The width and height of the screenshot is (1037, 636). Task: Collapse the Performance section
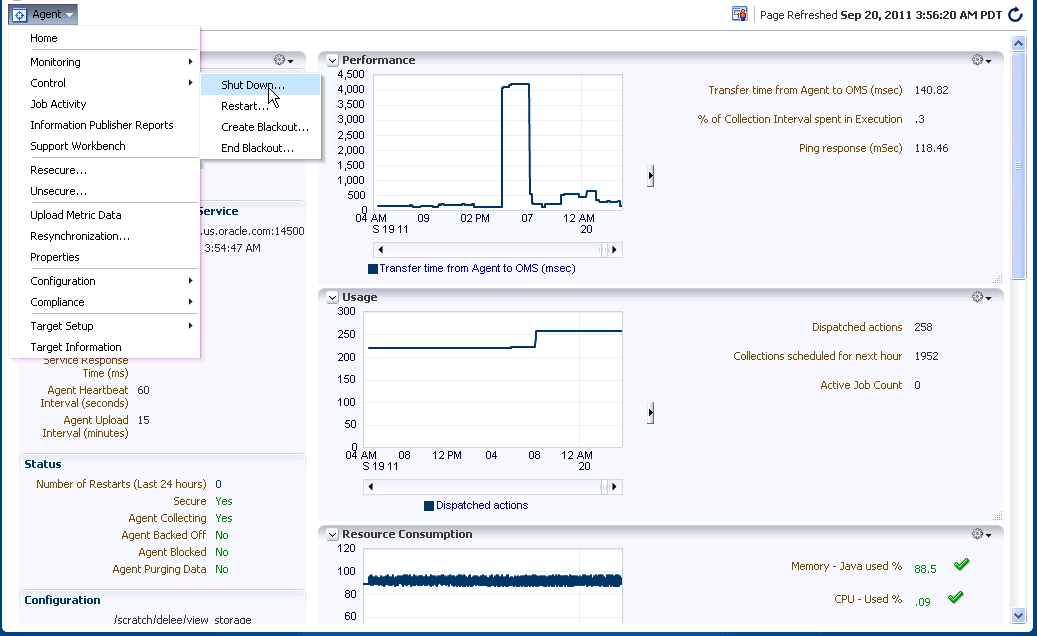(x=333, y=60)
